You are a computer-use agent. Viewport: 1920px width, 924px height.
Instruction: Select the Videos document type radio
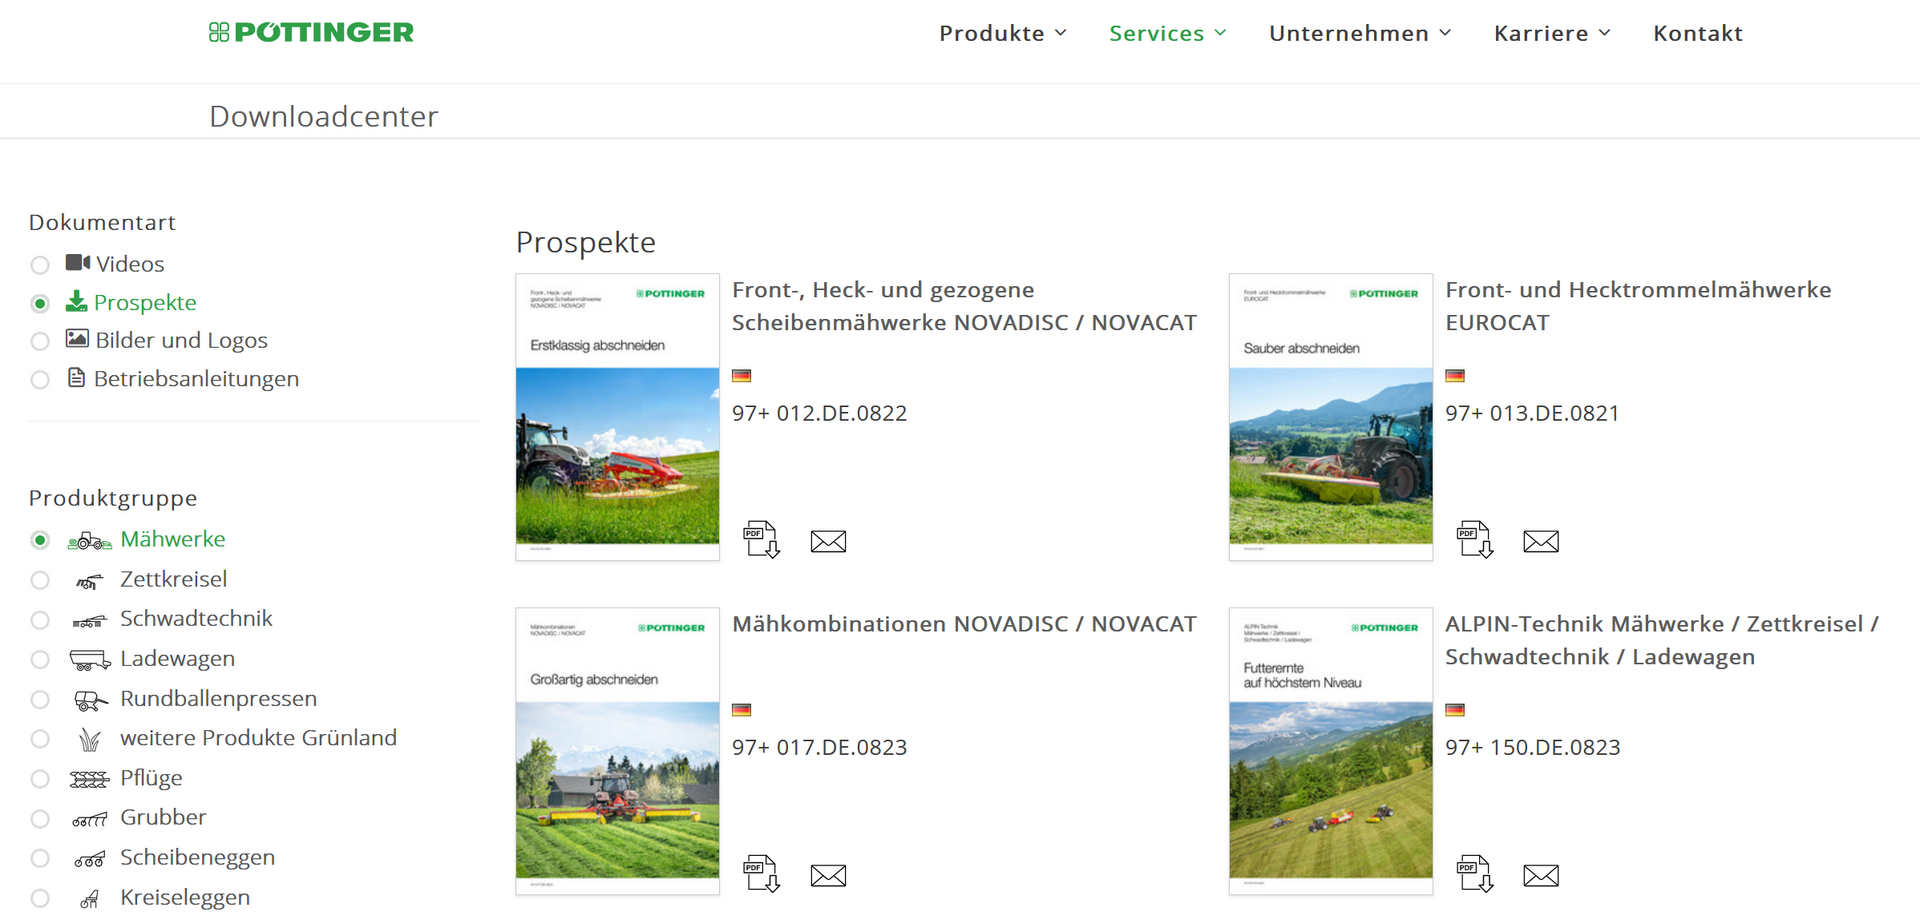pyautogui.click(x=40, y=265)
